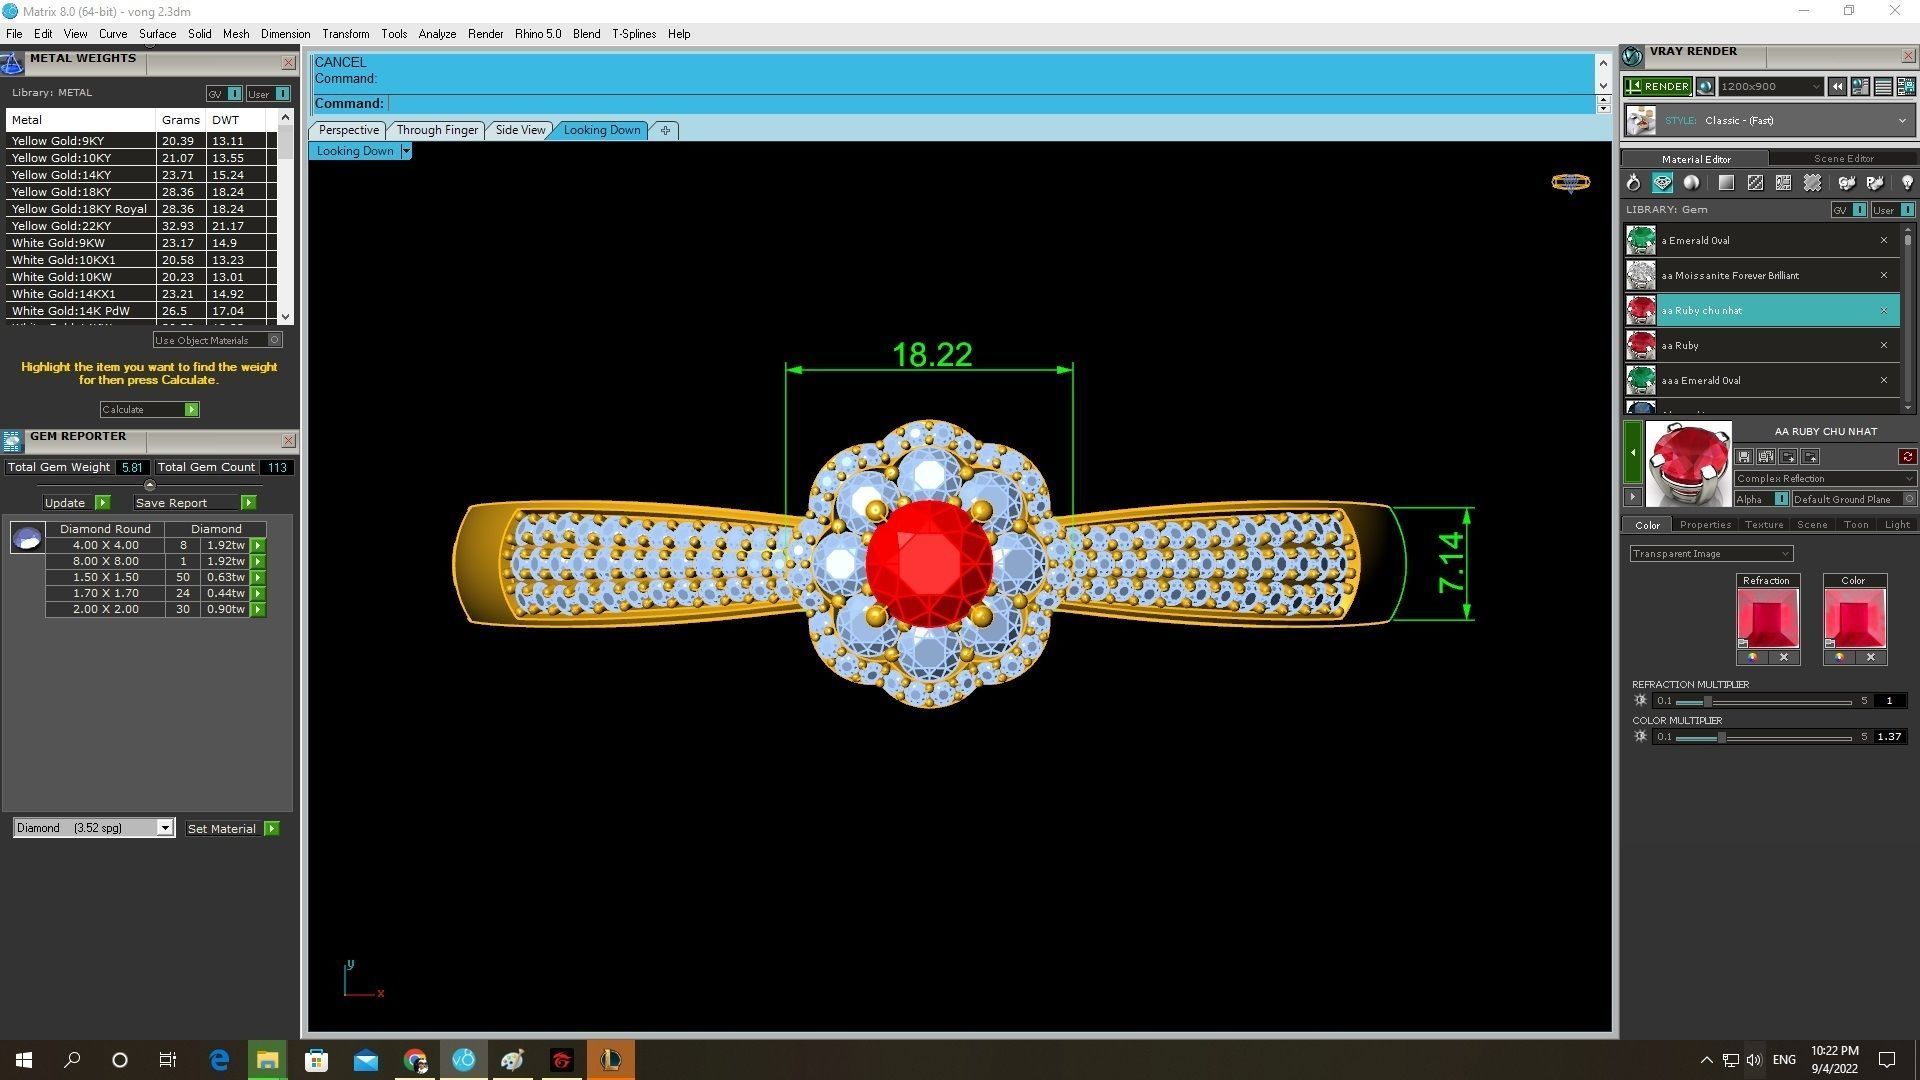Click the Save Report button

coord(194,503)
